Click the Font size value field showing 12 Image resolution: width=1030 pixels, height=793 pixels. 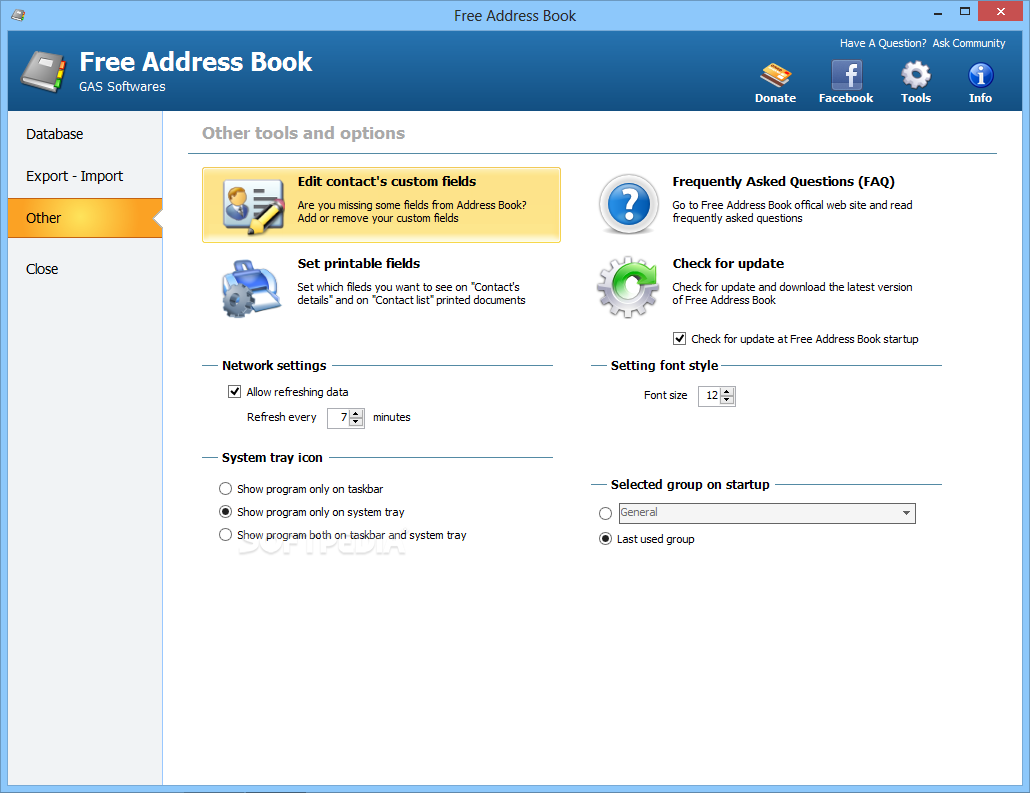coord(709,396)
